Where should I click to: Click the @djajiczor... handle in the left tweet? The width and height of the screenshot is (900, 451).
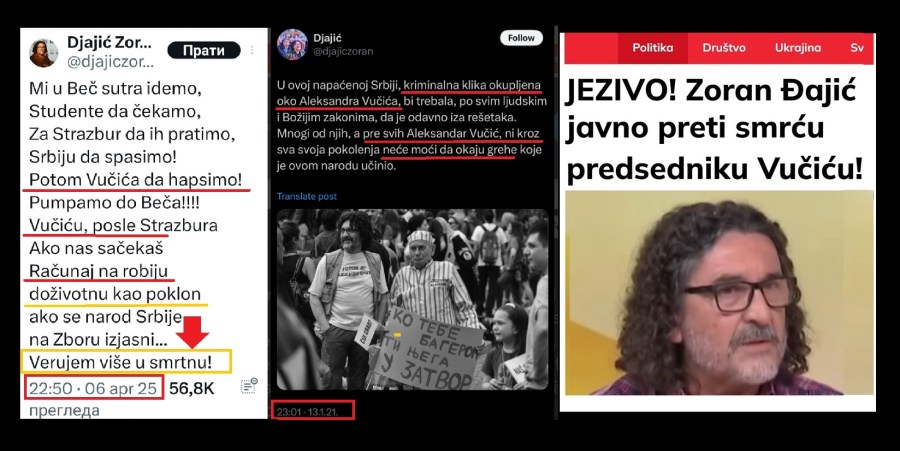click(110, 63)
